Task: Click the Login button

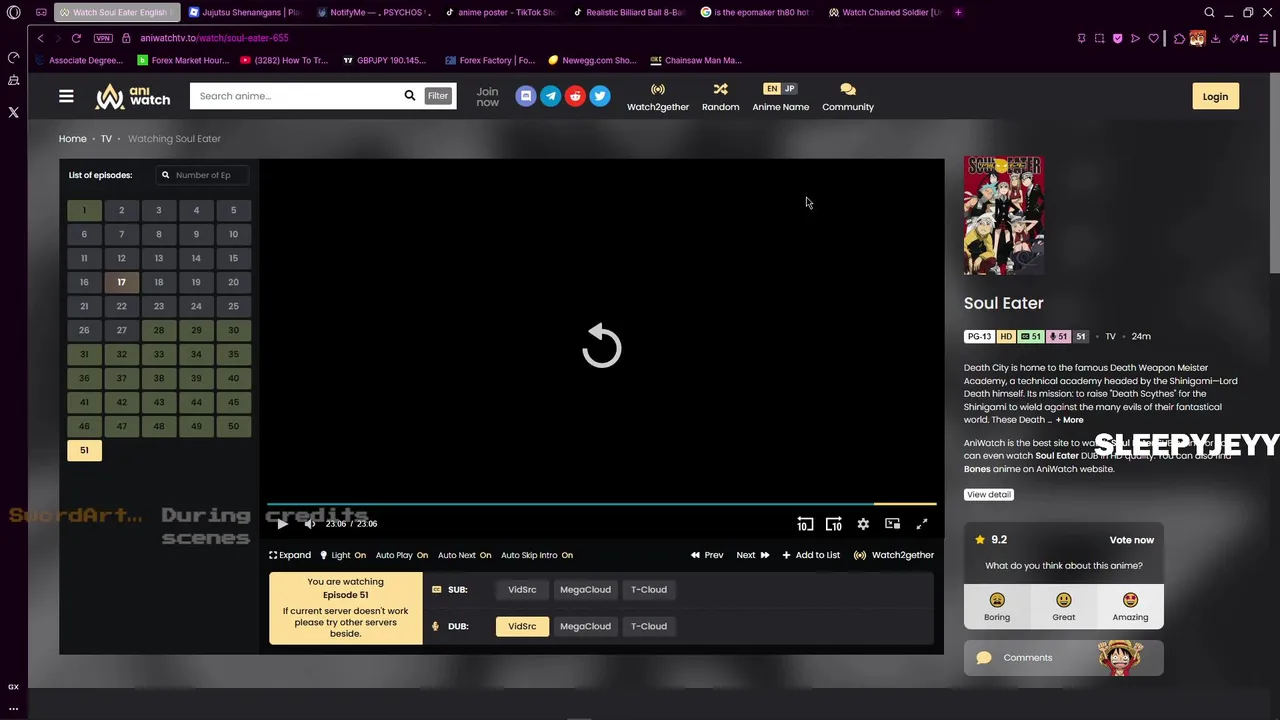Action: click(1215, 96)
